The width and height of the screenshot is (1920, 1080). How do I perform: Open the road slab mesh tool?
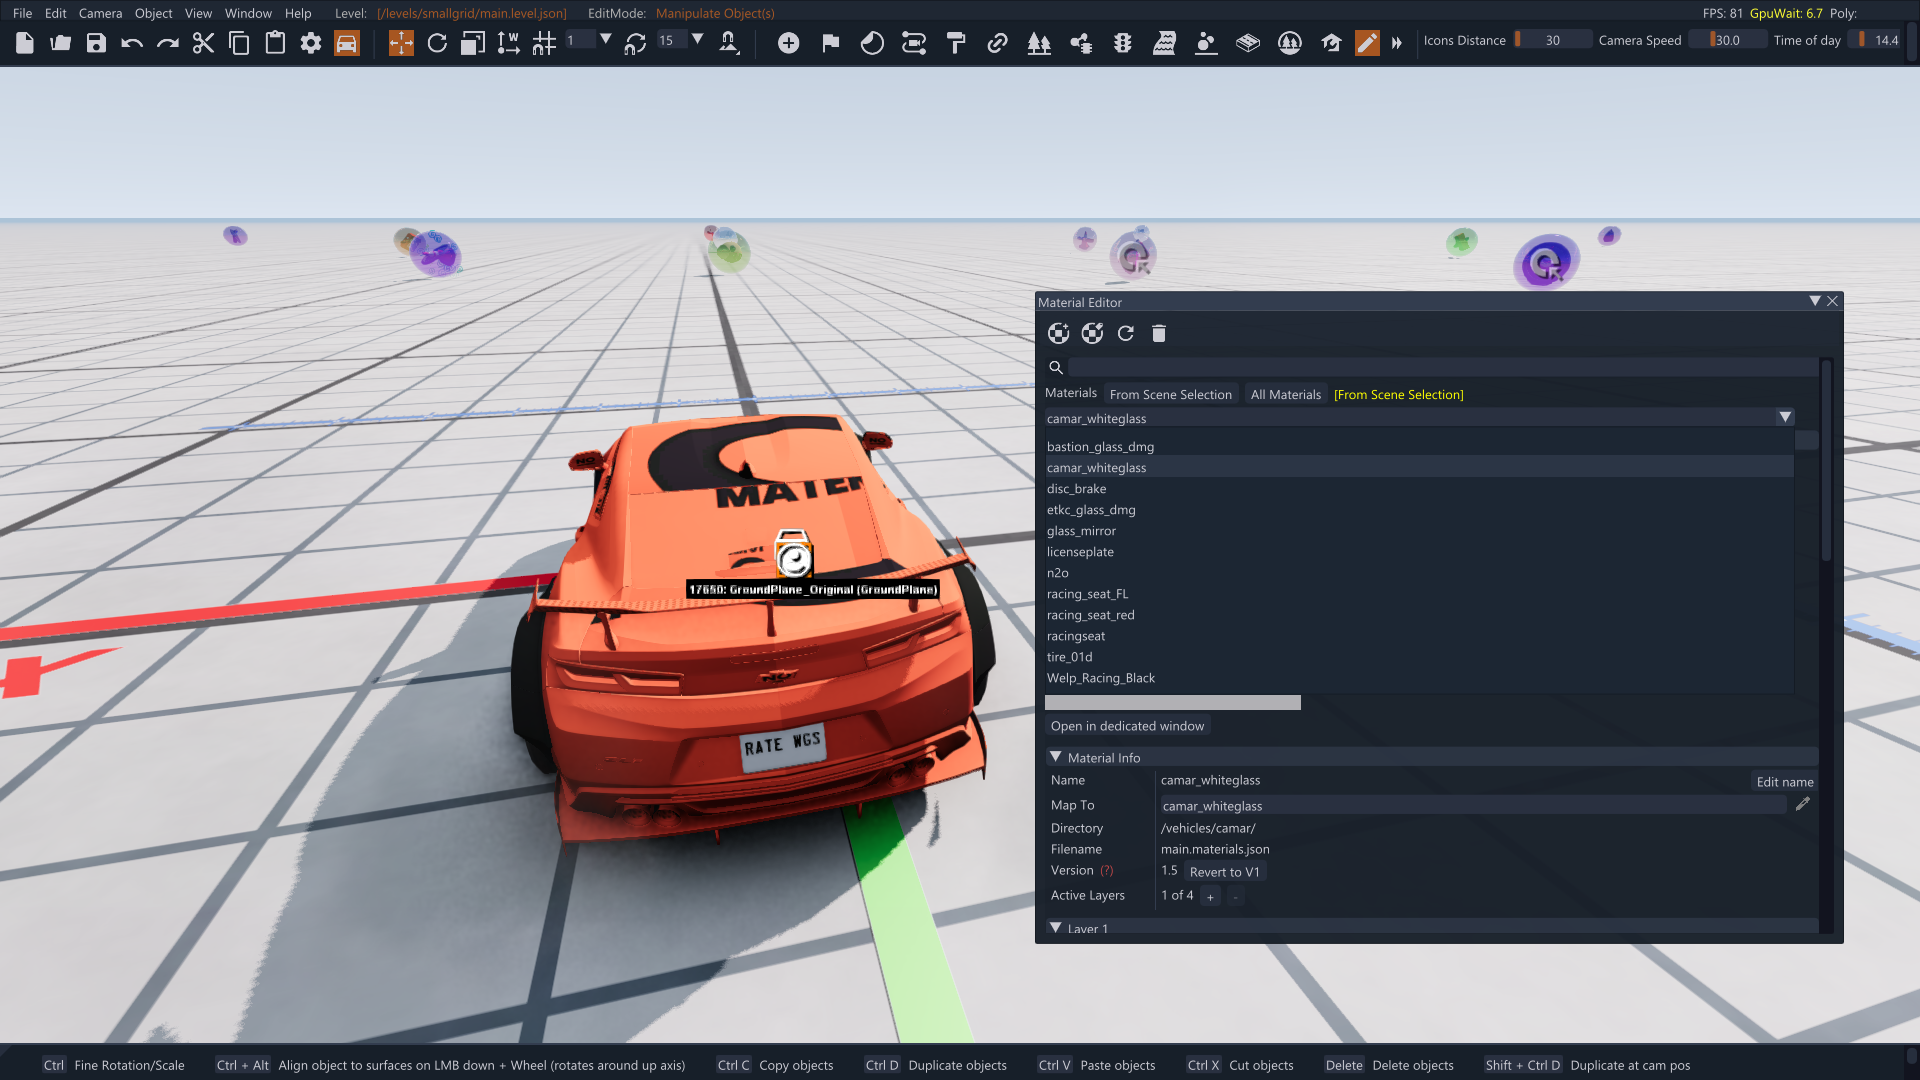click(x=1248, y=43)
